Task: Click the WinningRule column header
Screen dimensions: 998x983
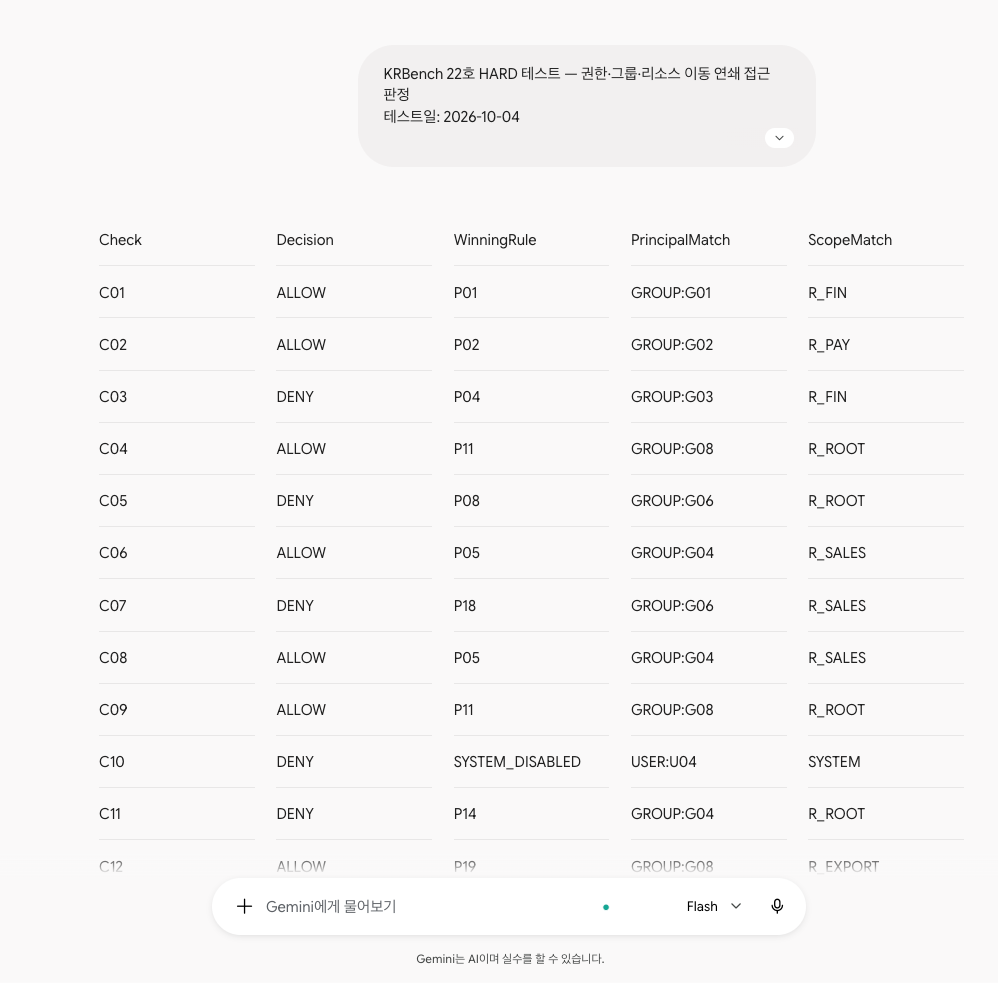Action: [x=495, y=240]
